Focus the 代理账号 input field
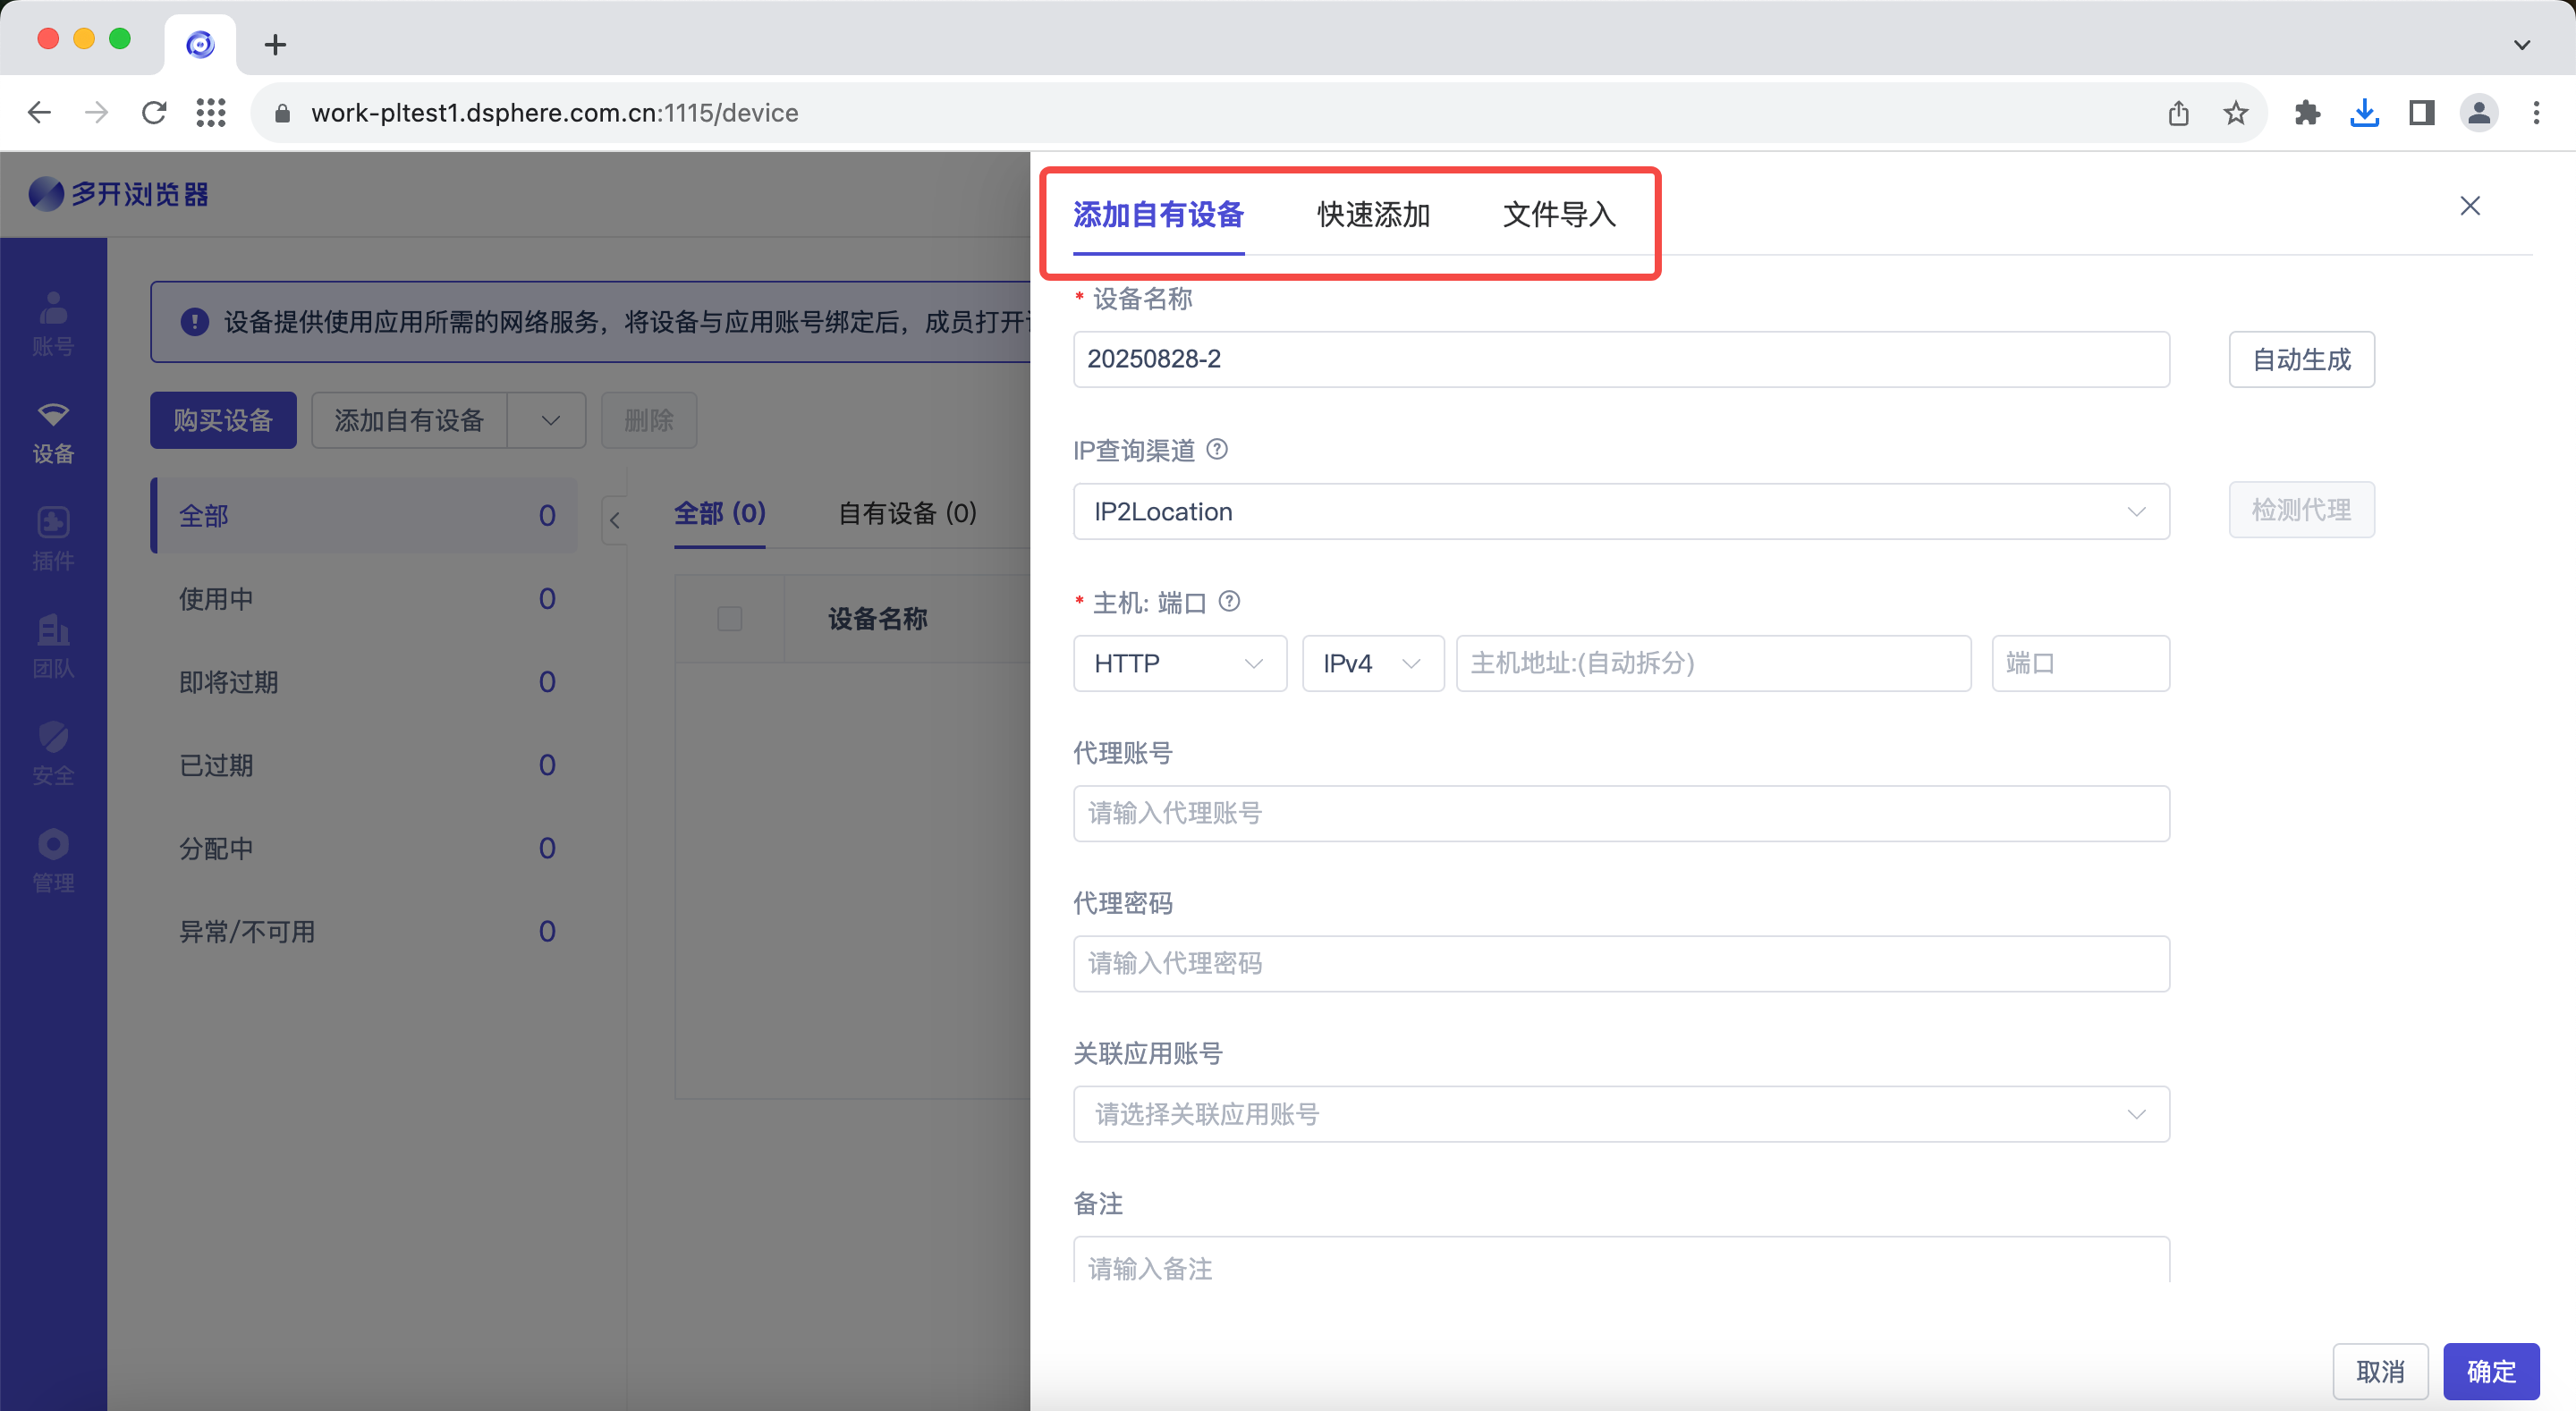 coord(1621,813)
